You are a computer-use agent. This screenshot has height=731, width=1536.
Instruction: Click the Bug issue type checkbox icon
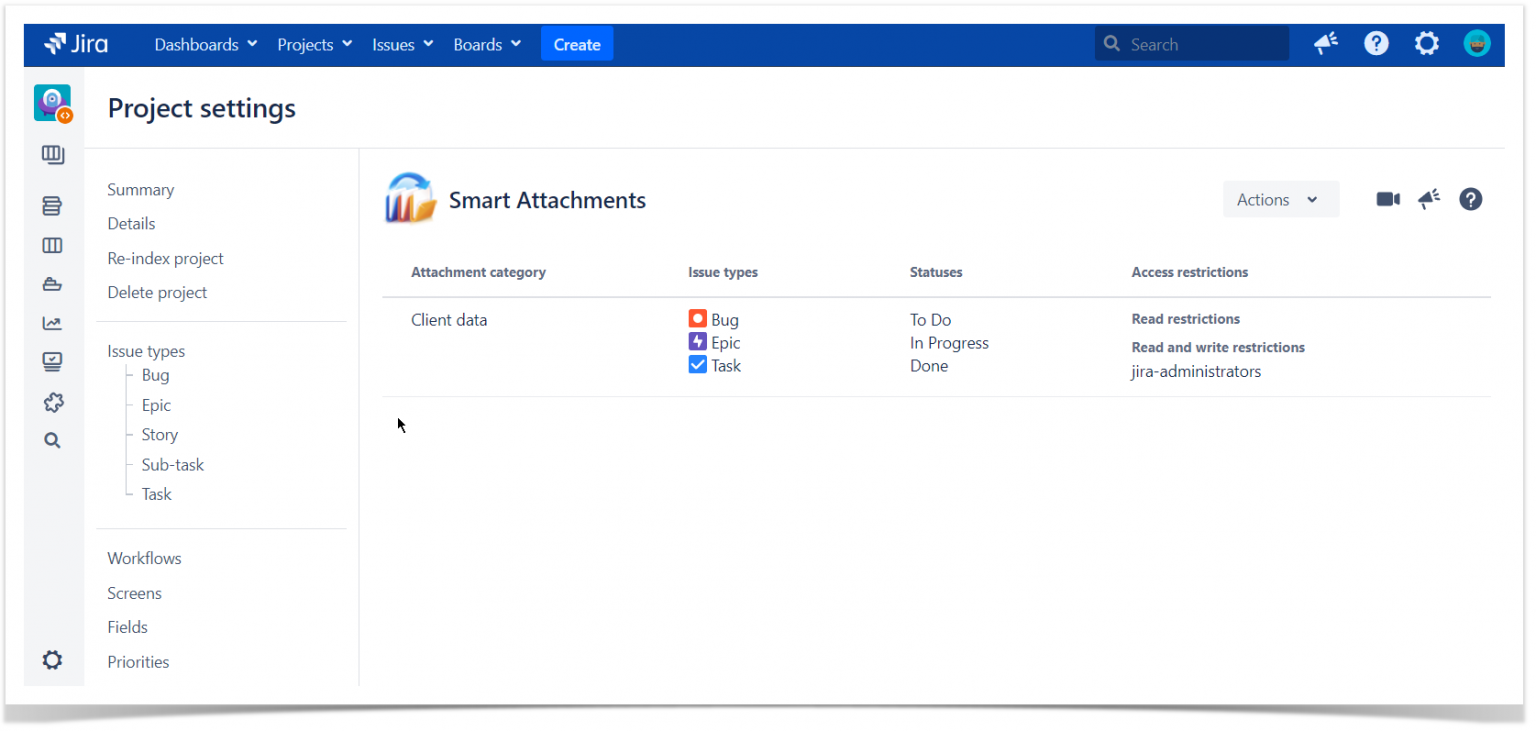pyautogui.click(x=697, y=318)
